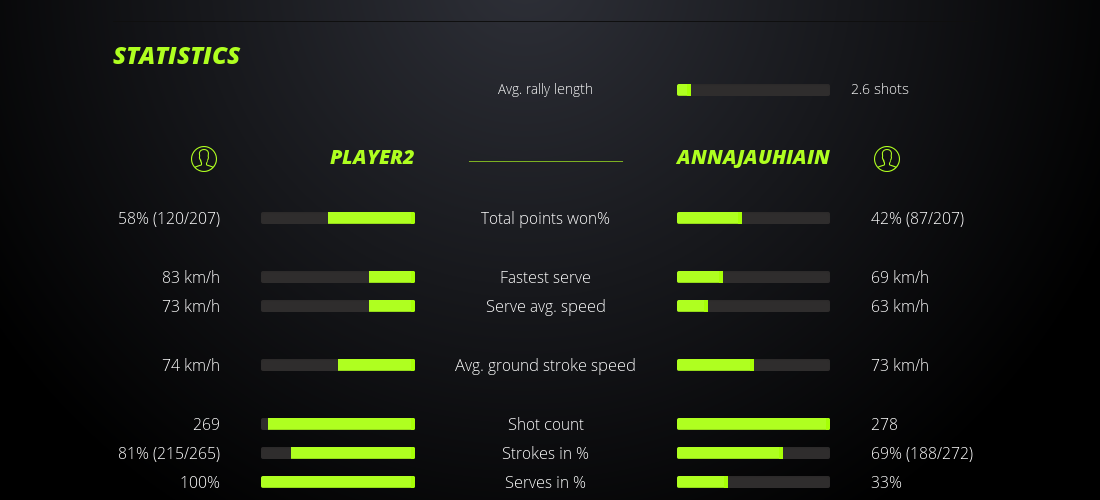Click the 69% (188/272) value

[x=922, y=453]
